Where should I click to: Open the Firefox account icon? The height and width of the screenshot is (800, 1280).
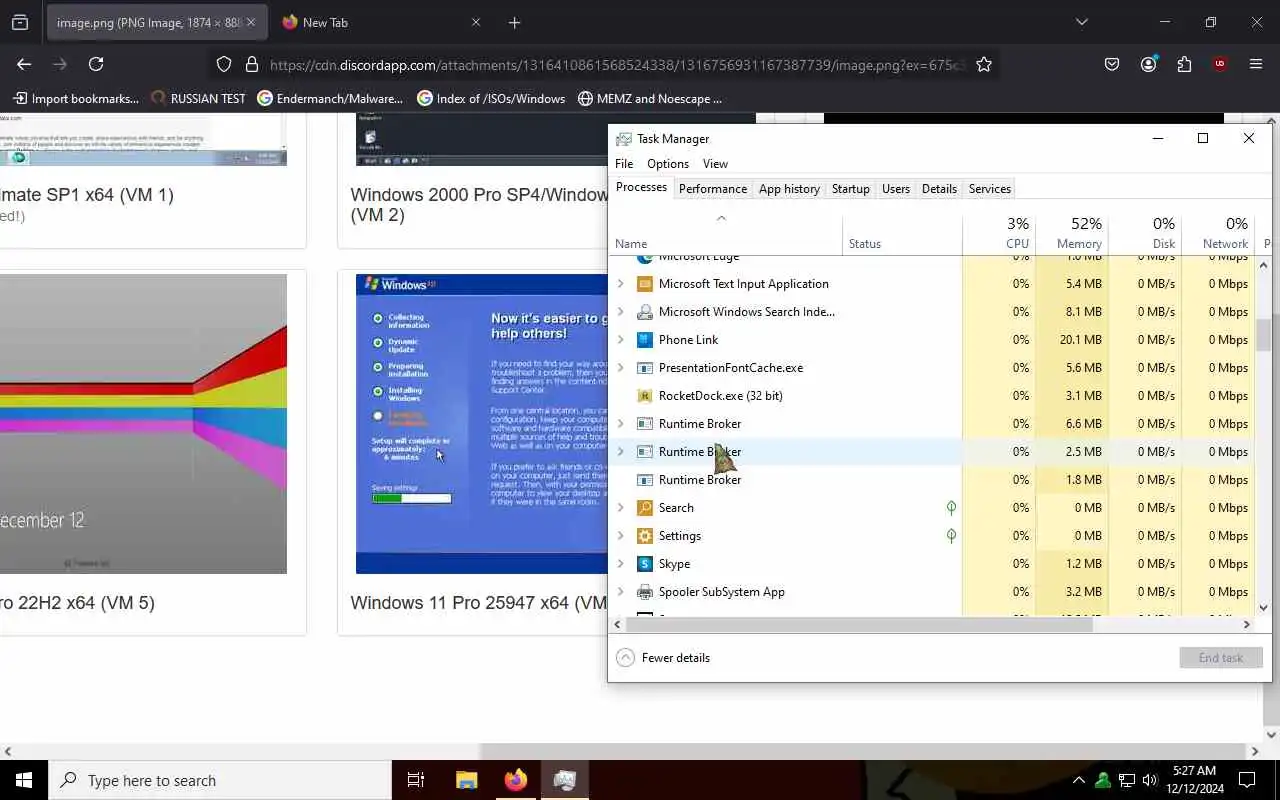pos(1148,64)
